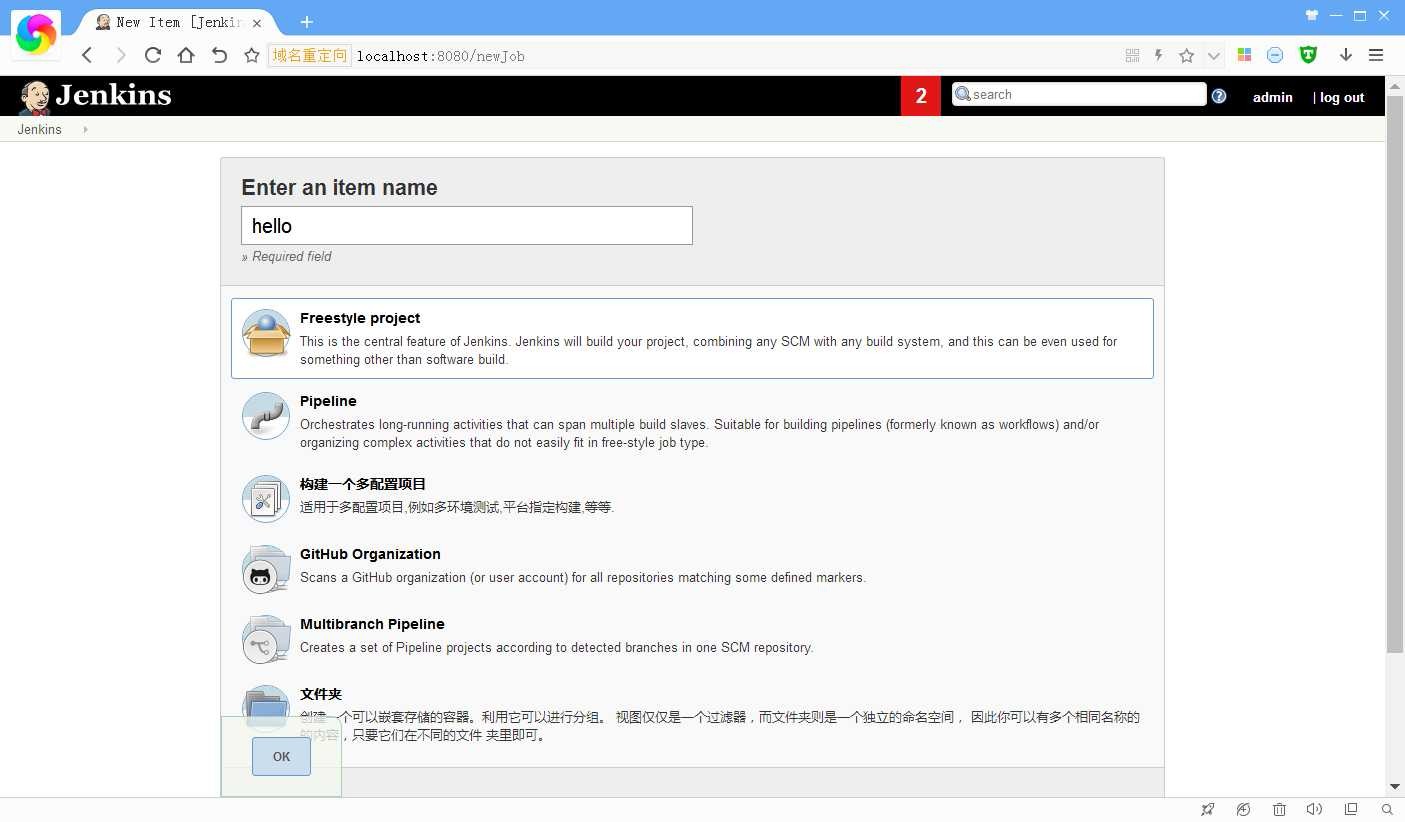This screenshot has height=822, width=1405.
Task: Open the colorful grid extension icon
Action: point(1244,55)
